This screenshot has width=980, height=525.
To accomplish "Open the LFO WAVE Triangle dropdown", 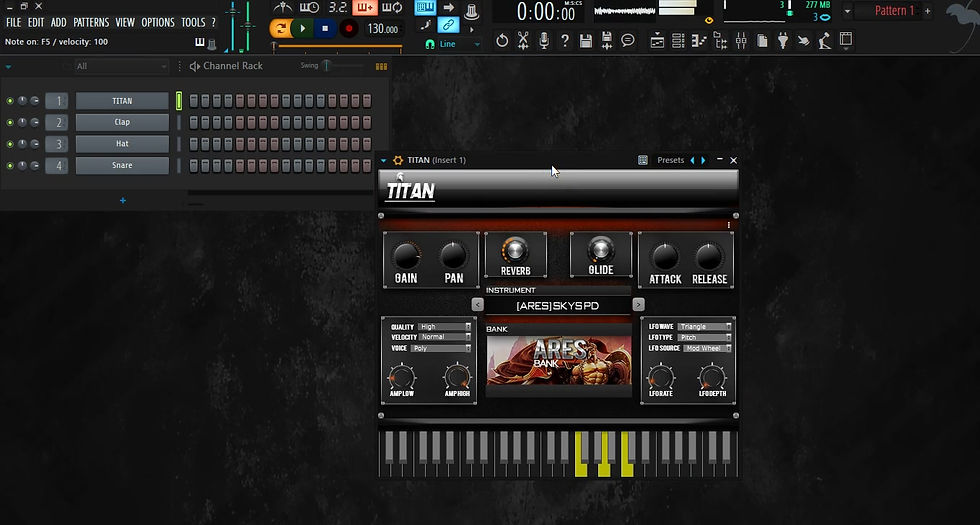I will [x=705, y=327].
